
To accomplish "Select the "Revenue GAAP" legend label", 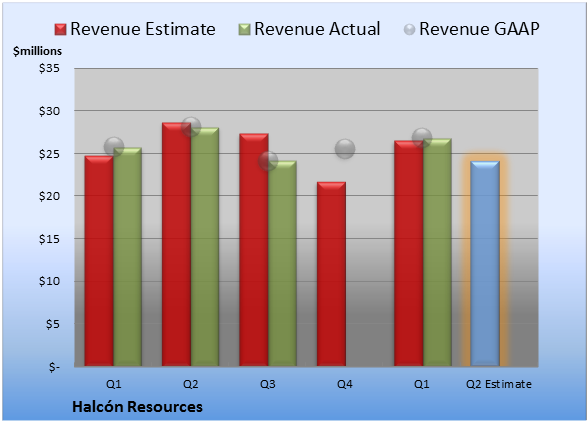I will [479, 29].
